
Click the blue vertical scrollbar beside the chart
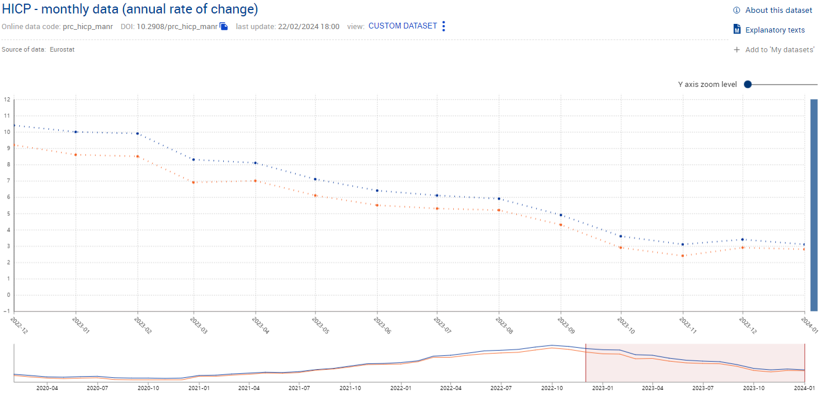click(x=814, y=205)
